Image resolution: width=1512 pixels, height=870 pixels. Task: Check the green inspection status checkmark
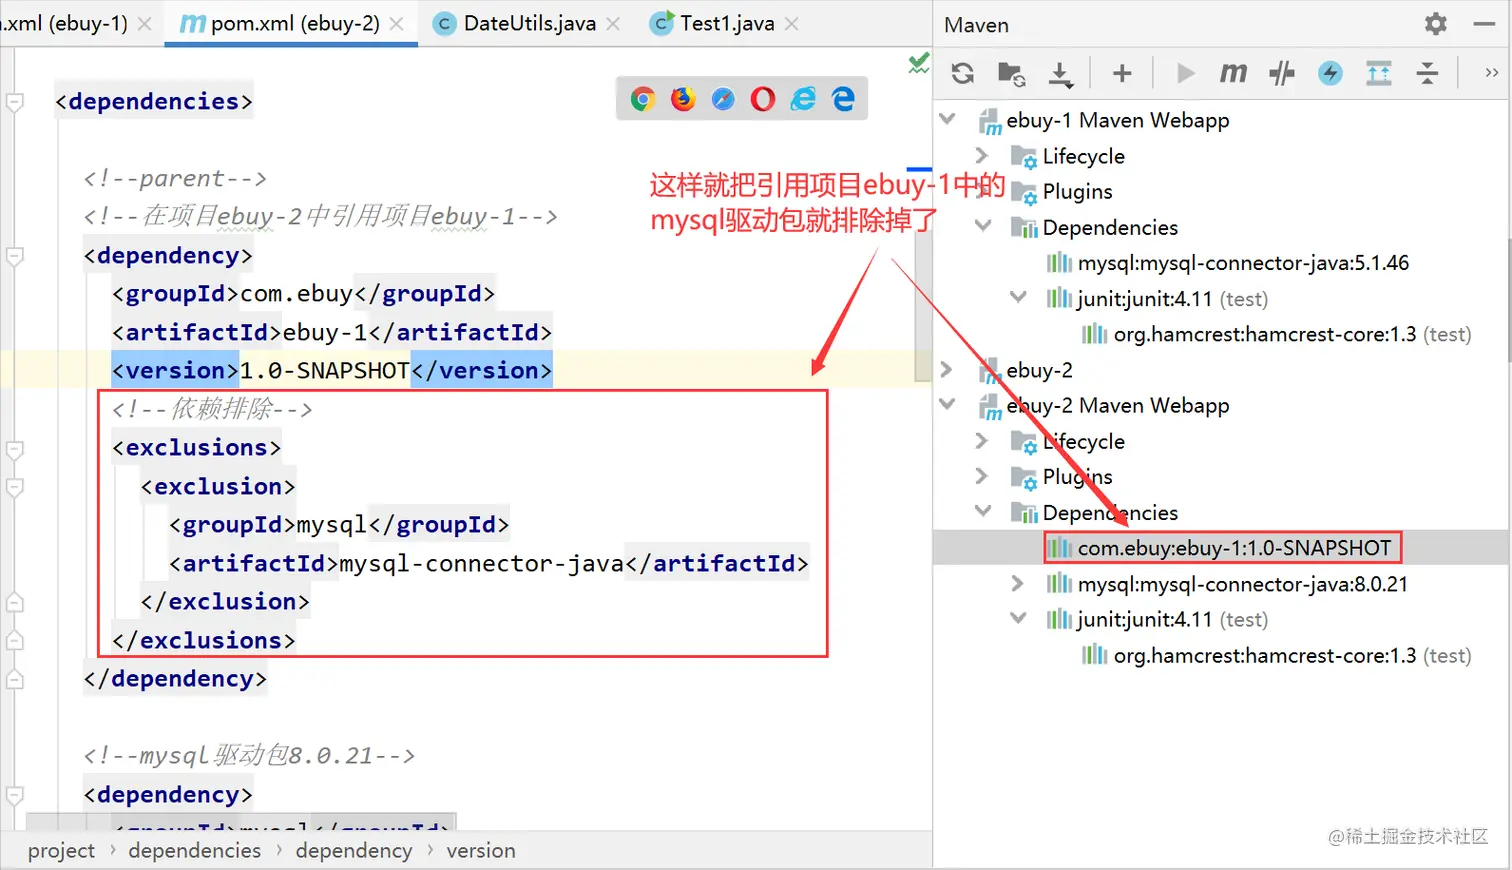[x=919, y=64]
